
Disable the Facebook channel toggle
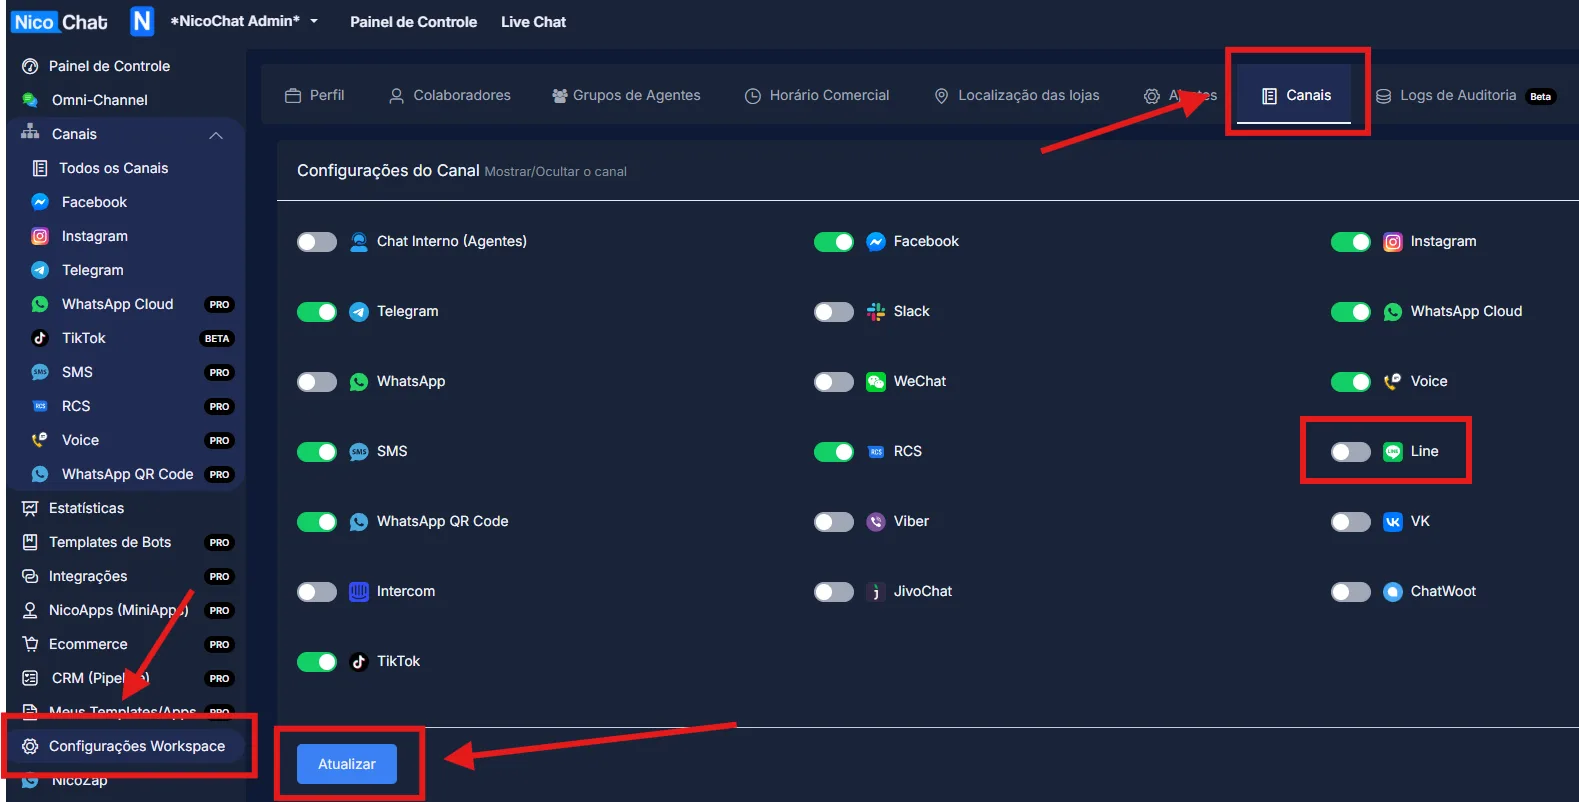(834, 242)
